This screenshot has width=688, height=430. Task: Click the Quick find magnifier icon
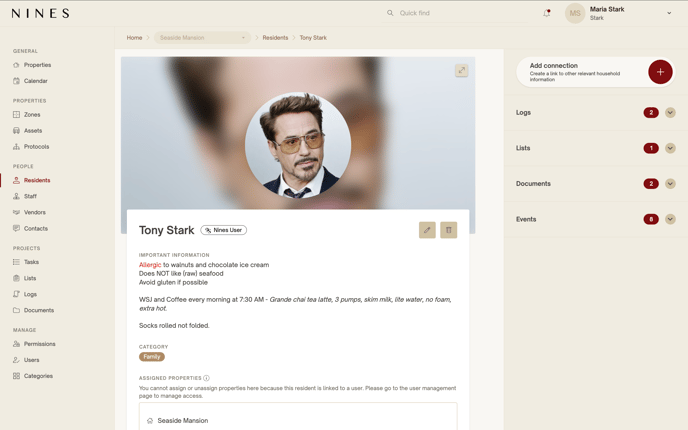pyautogui.click(x=390, y=13)
